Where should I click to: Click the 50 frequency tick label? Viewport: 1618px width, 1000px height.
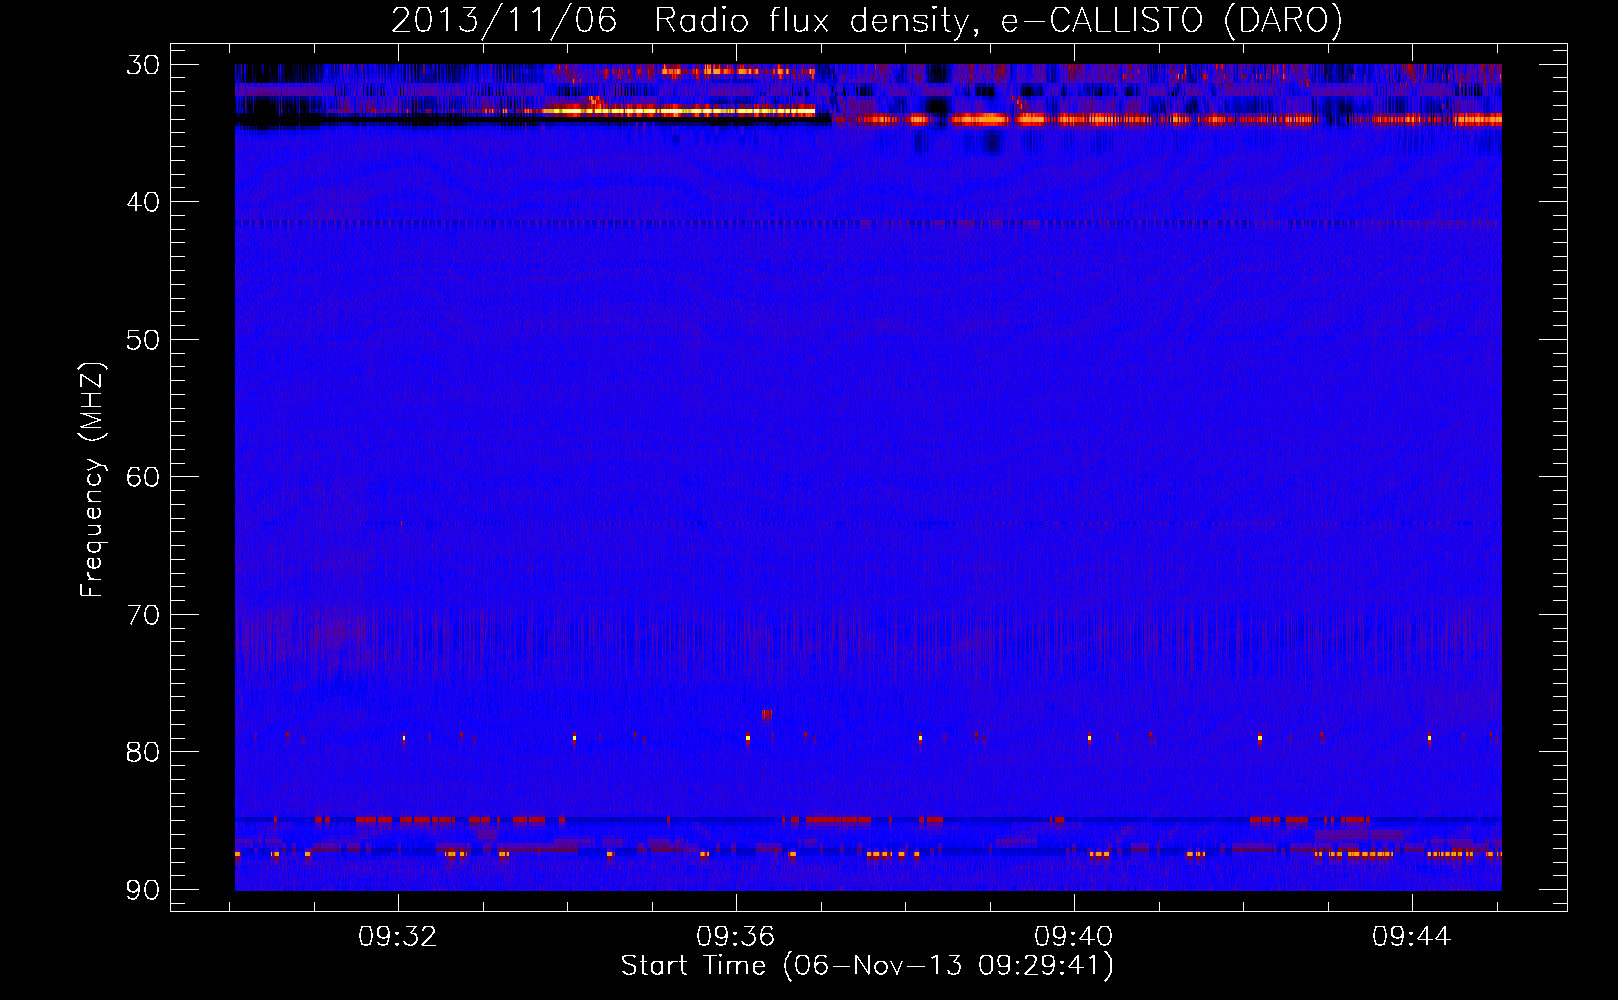click(143, 340)
